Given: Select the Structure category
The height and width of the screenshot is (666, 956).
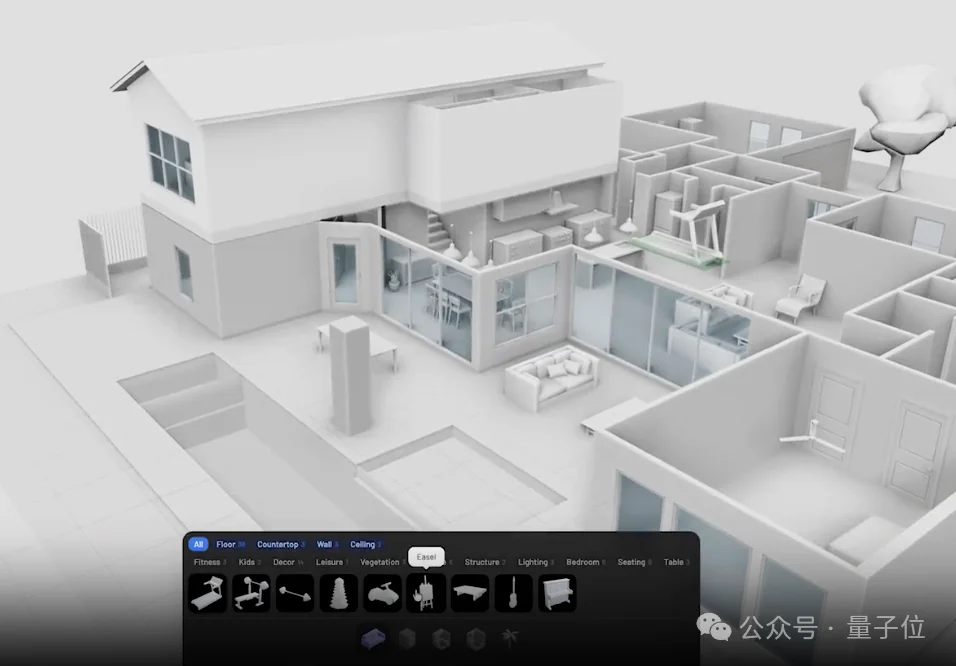Looking at the screenshot, I should (x=481, y=562).
